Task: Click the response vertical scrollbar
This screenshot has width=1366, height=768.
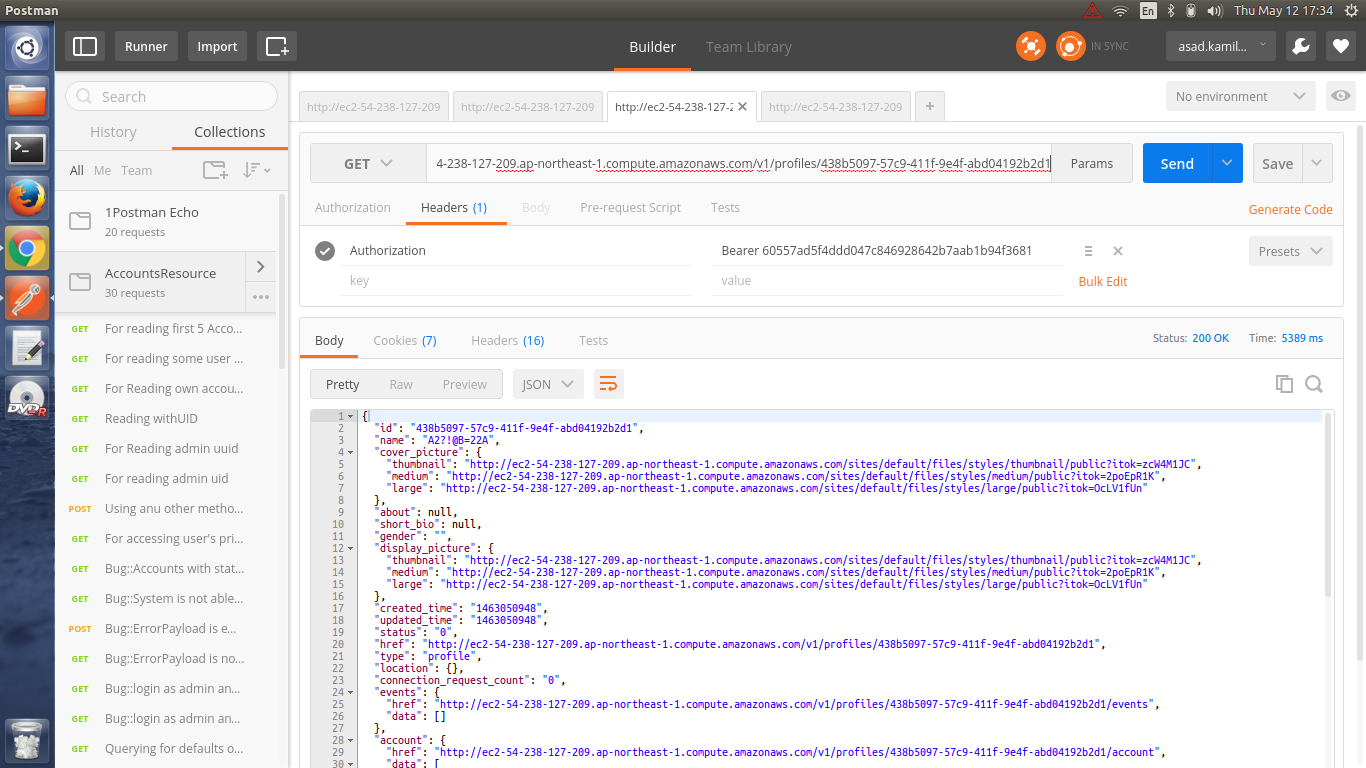Action: 1328,500
